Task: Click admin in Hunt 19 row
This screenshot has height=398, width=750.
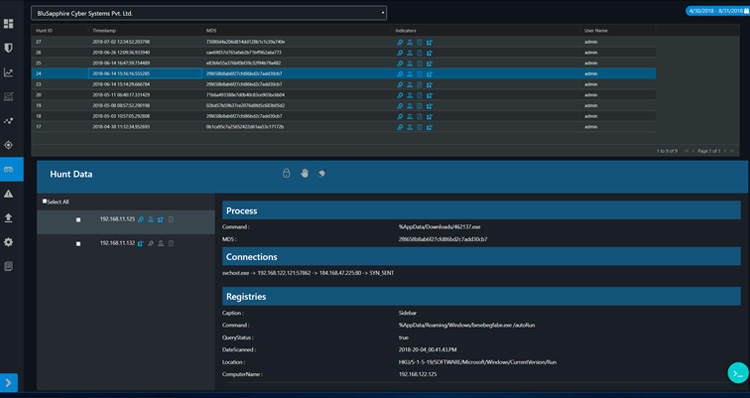Action: (591, 106)
